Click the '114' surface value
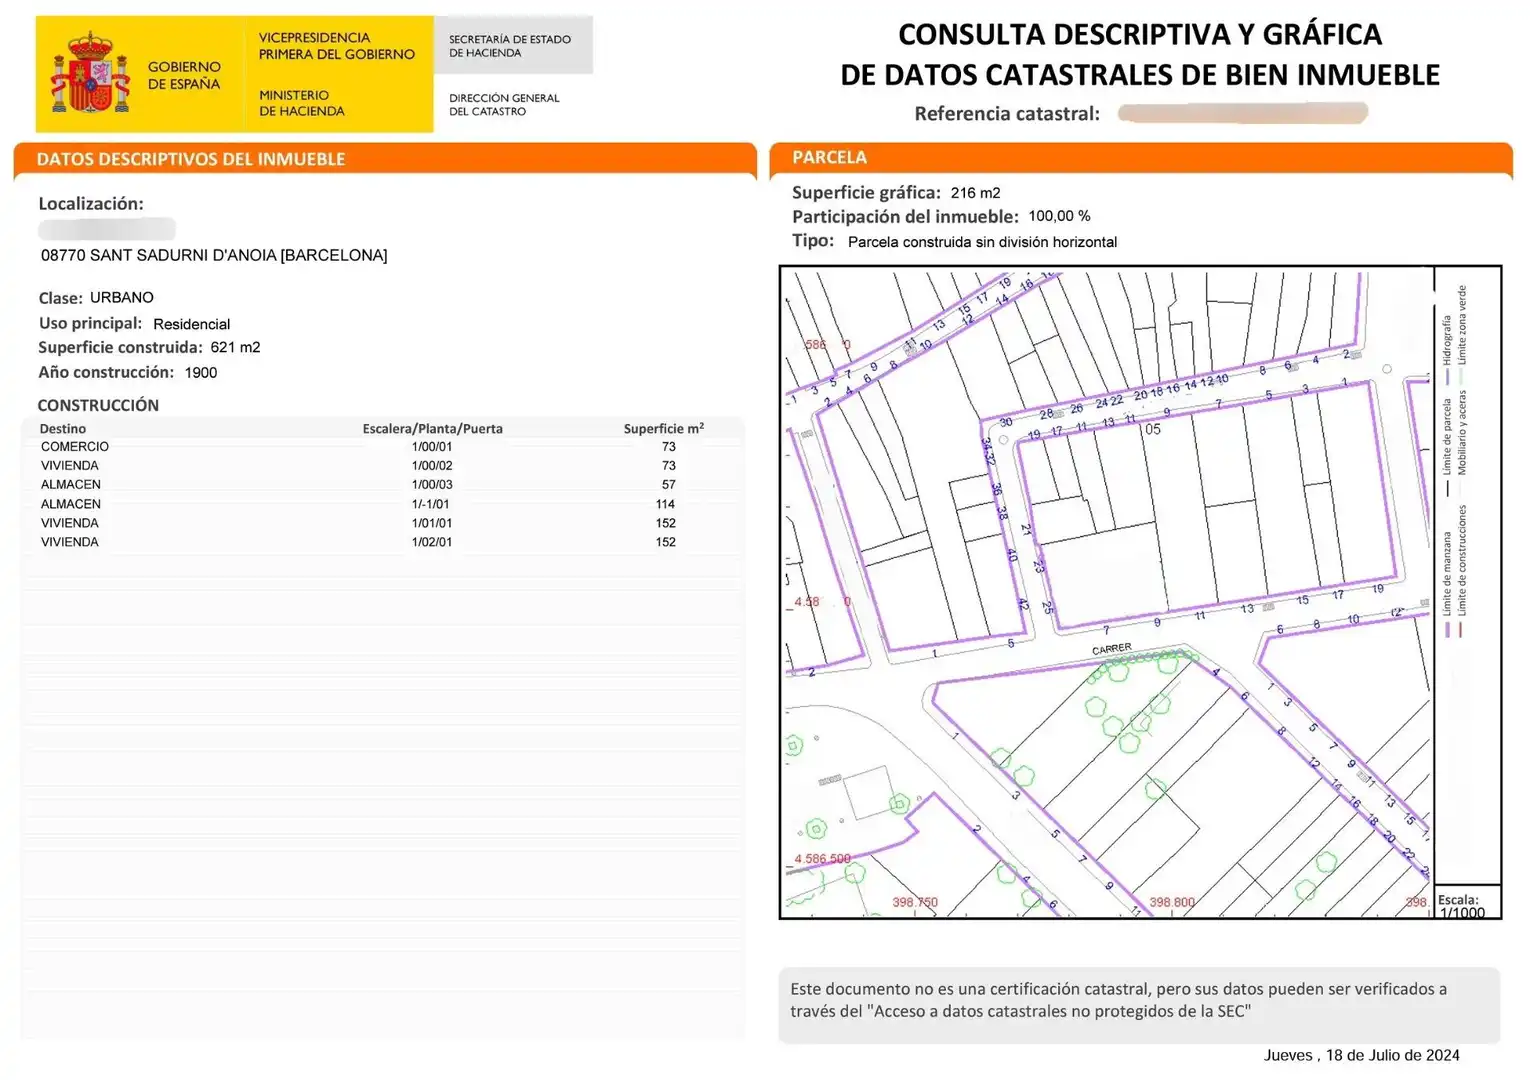1530x1080 pixels. [x=666, y=505]
